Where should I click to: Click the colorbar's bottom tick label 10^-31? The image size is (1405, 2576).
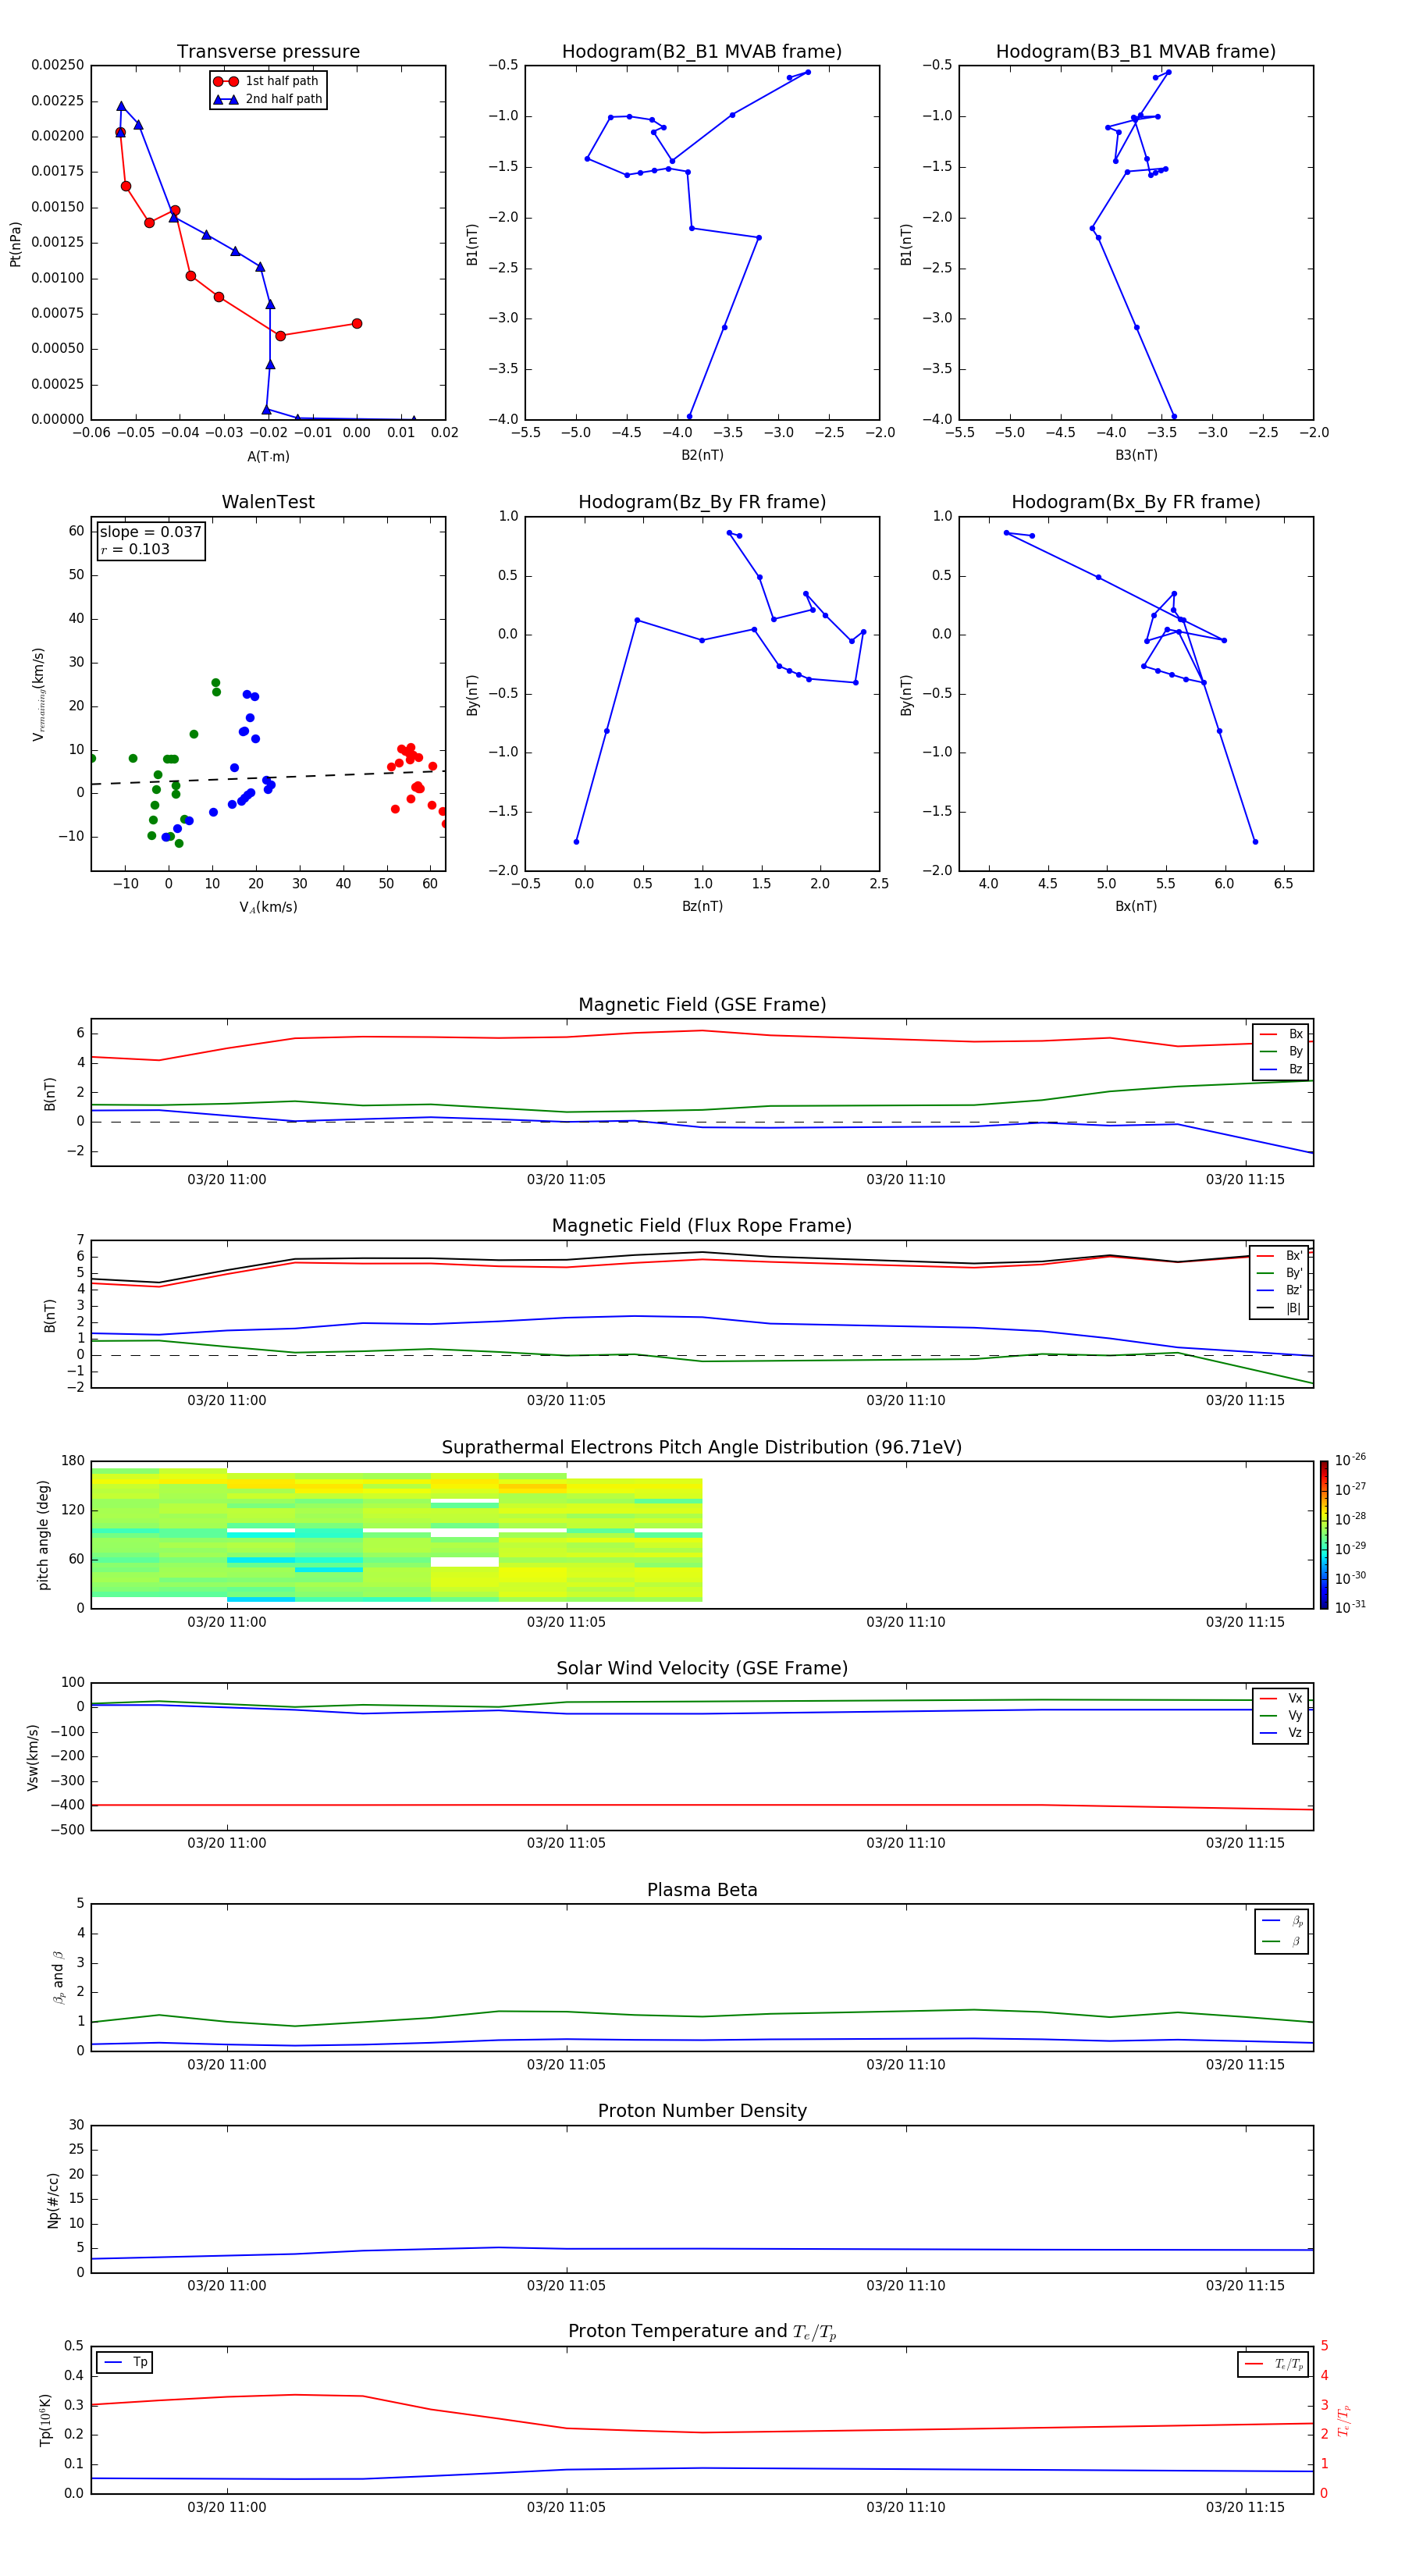[1350, 1607]
